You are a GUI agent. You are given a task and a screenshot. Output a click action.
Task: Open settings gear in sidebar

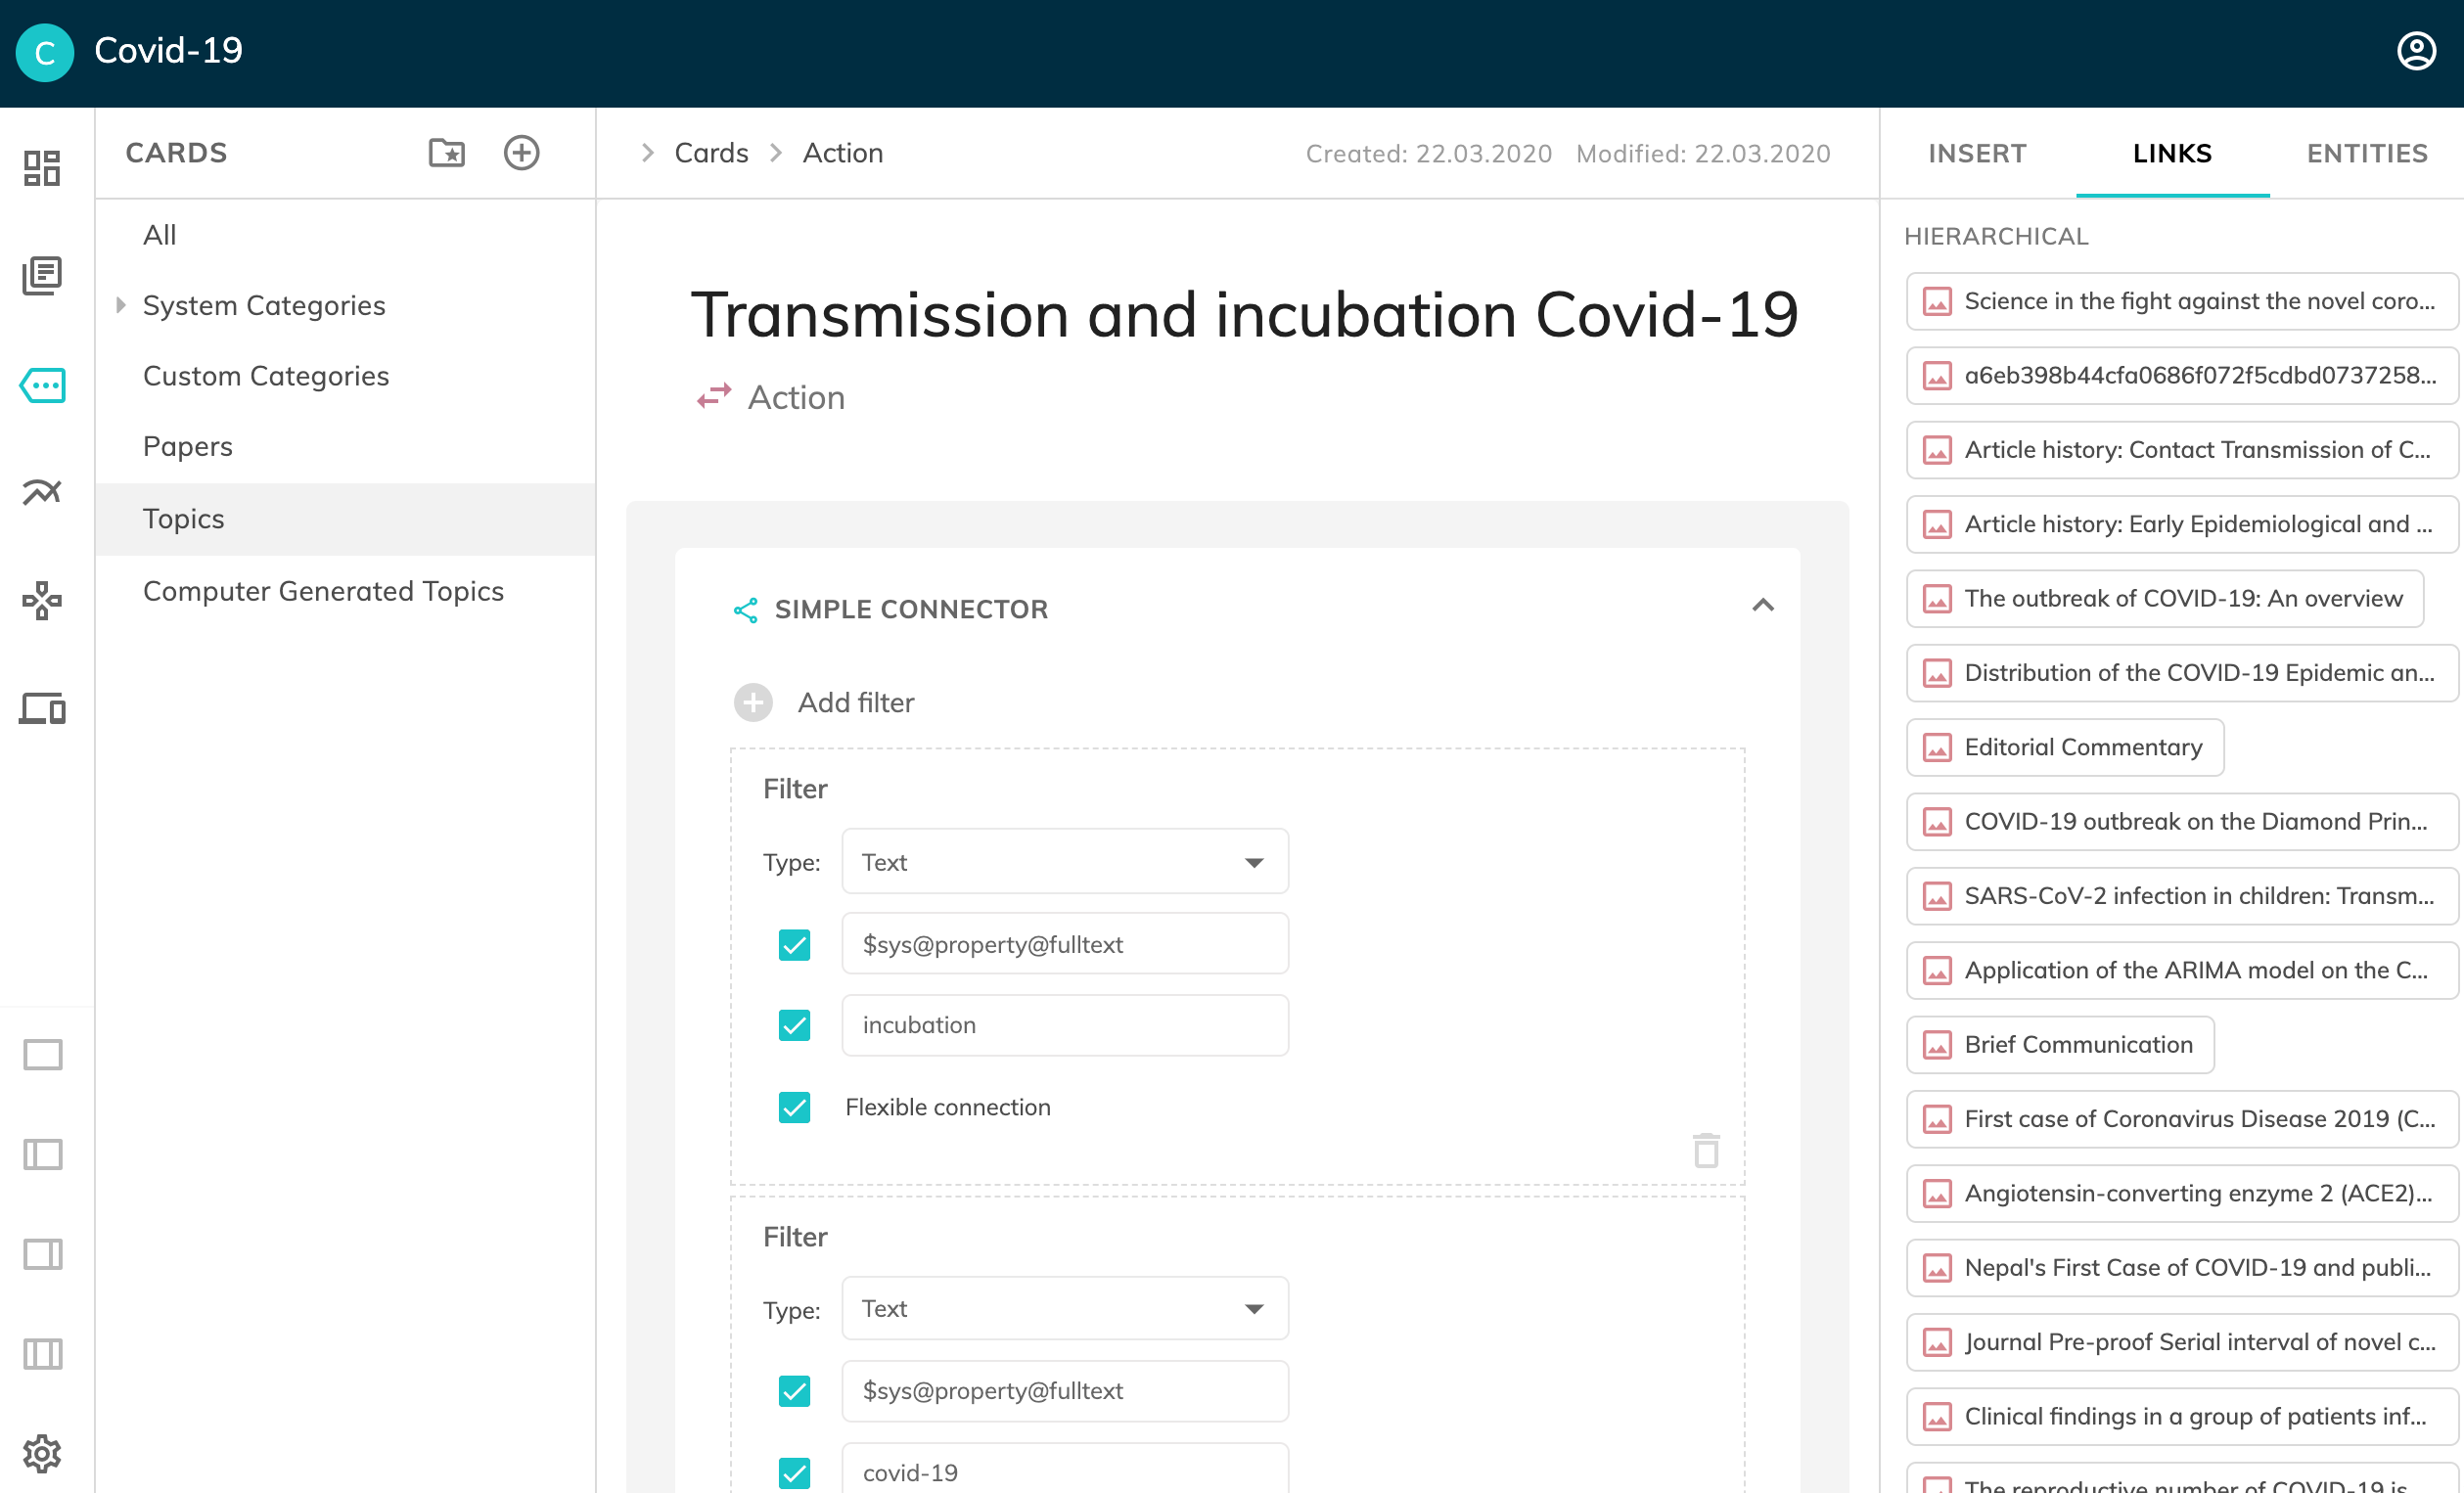42,1453
